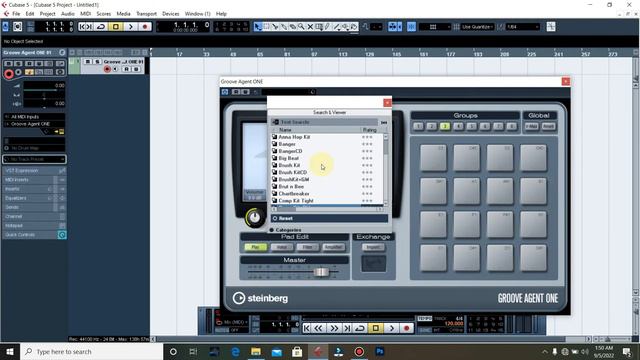Sort presets by Rating column header

(x=370, y=130)
